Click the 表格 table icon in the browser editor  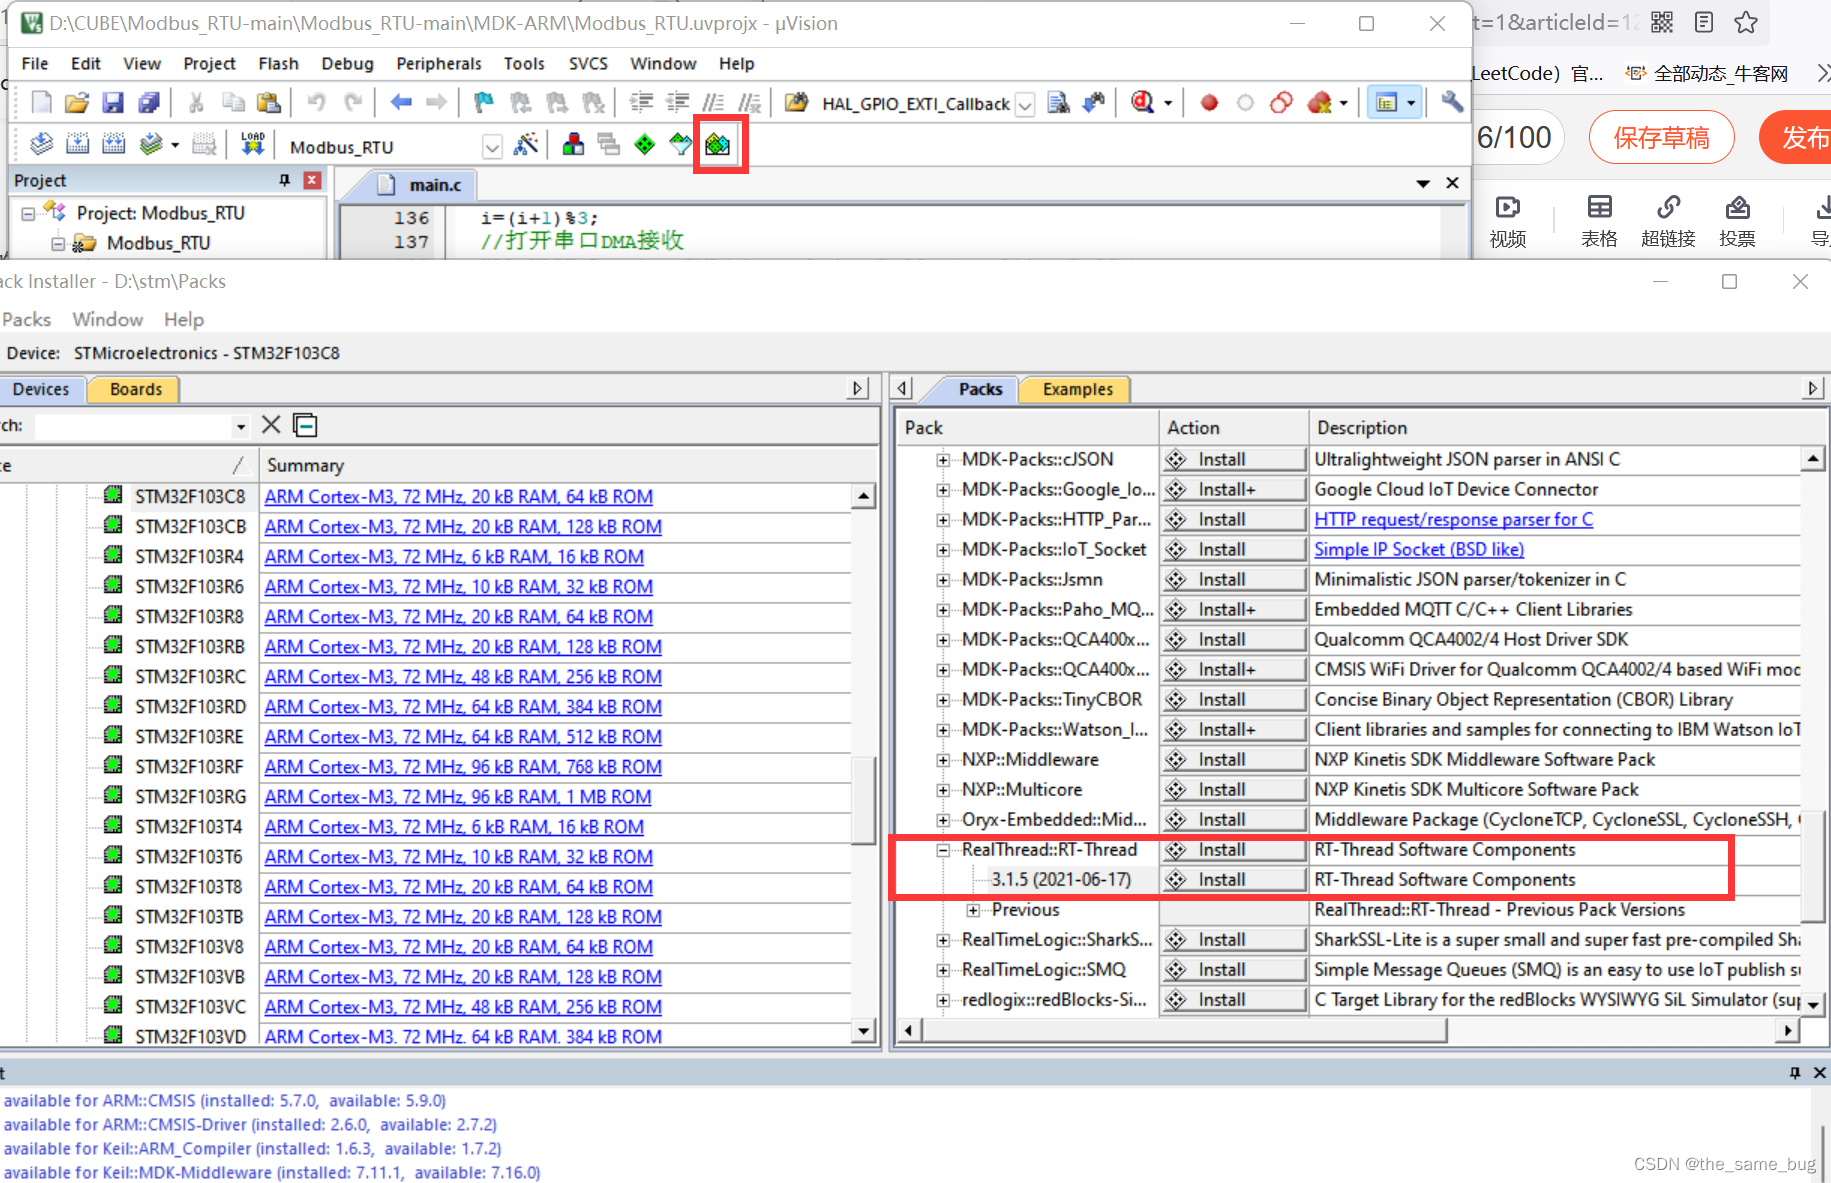(x=1599, y=221)
